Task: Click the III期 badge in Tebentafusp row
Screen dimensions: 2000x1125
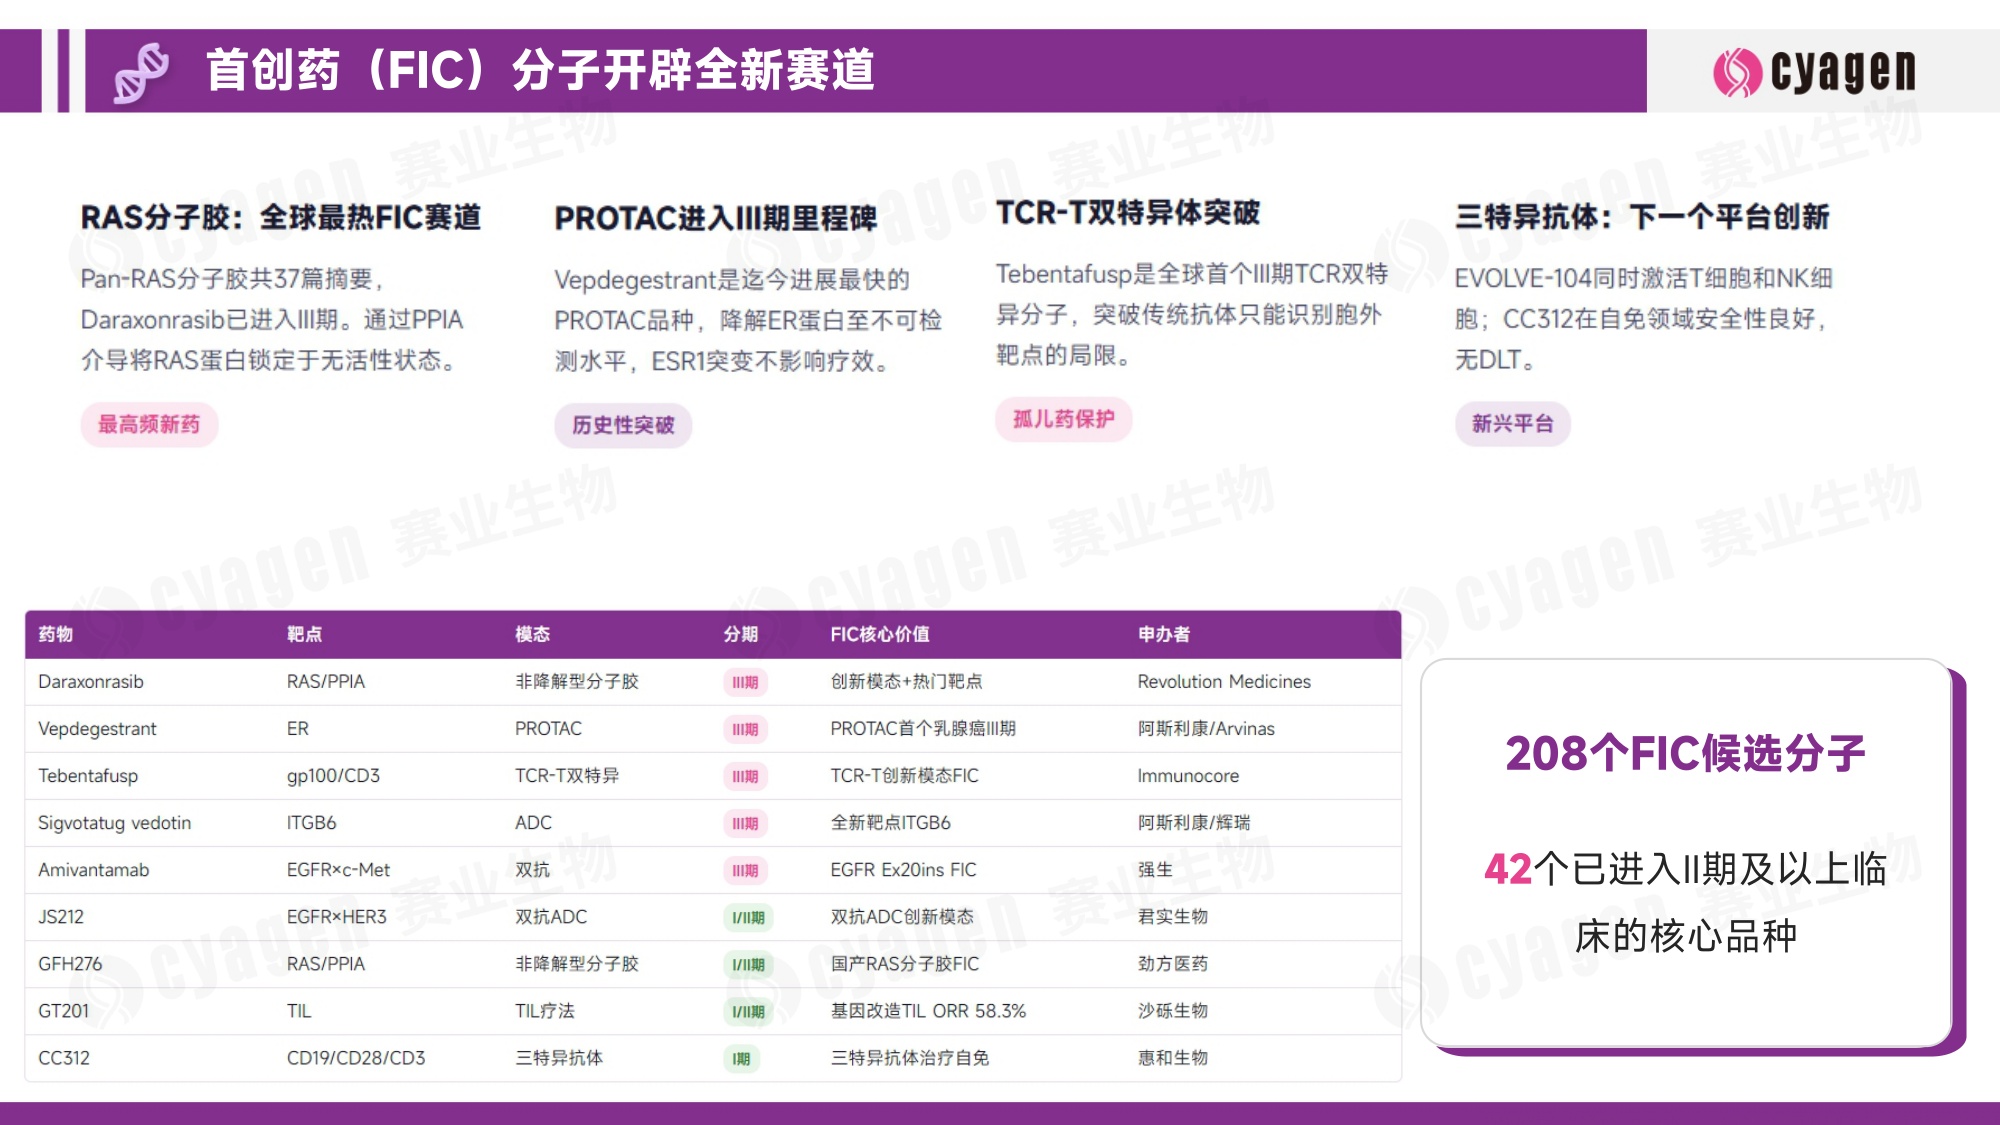Action: tap(745, 777)
